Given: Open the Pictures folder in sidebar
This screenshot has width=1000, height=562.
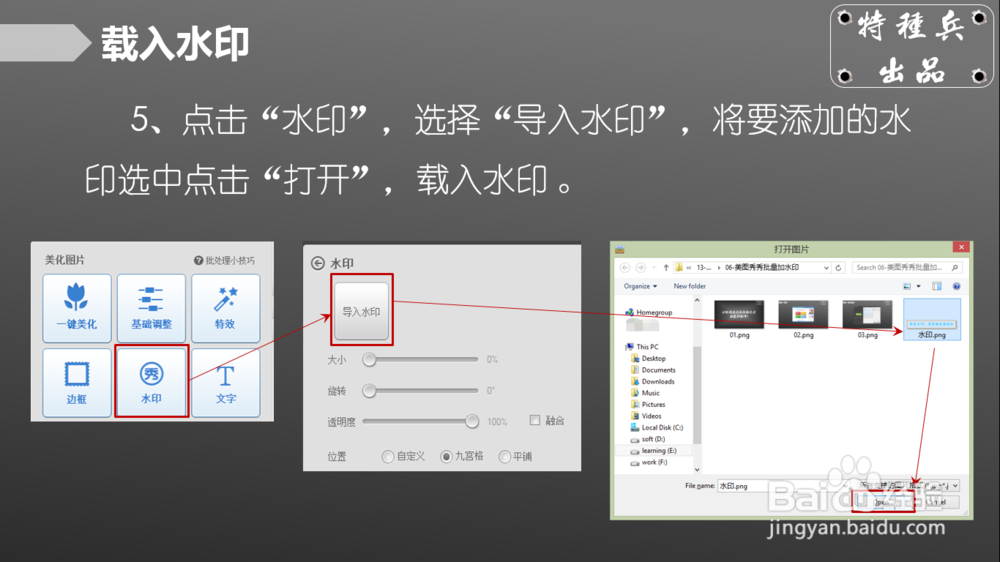Looking at the screenshot, I should click(647, 404).
